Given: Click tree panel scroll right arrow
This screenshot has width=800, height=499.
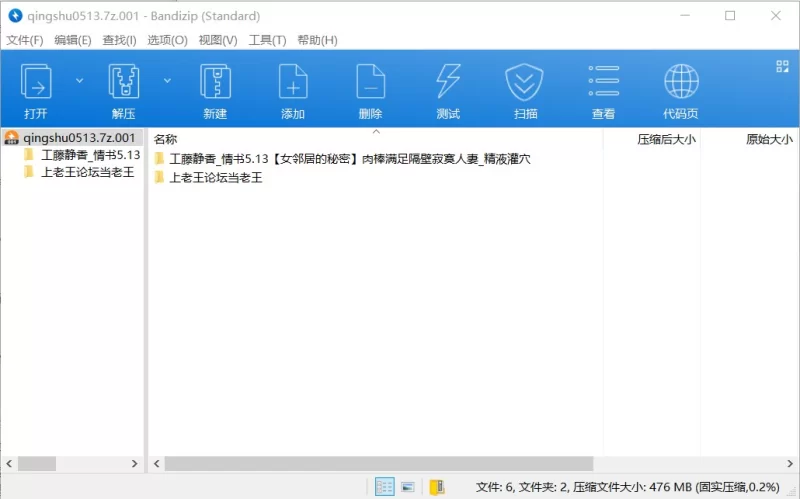Looking at the screenshot, I should point(134,463).
